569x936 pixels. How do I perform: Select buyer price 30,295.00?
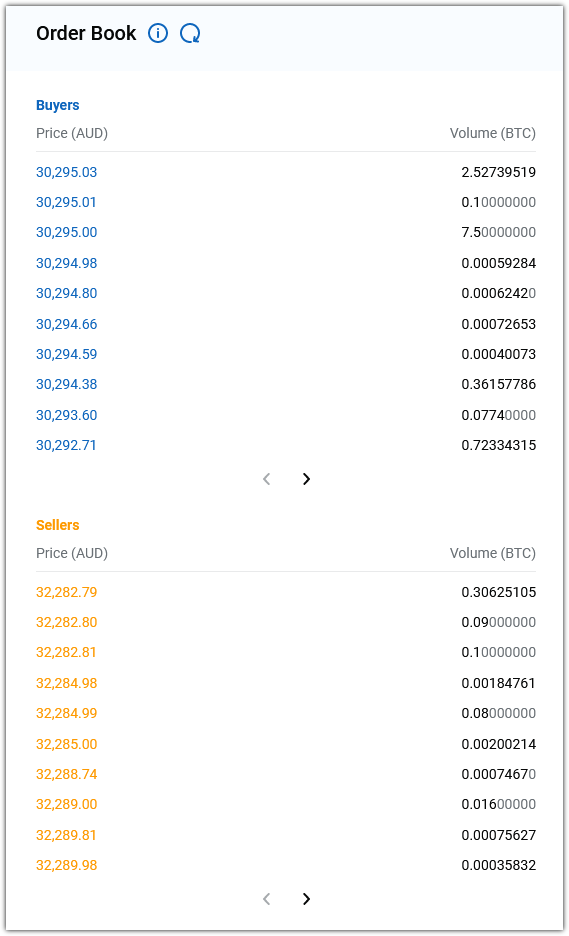[x=66, y=232]
